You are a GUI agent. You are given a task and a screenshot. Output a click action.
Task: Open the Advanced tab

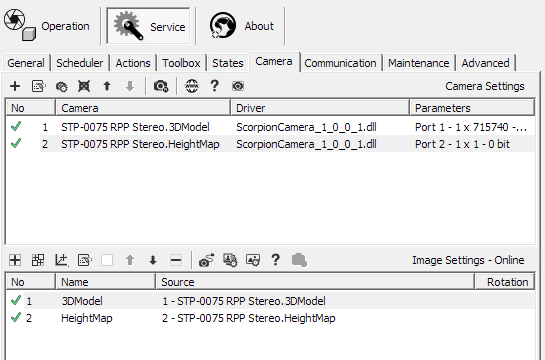[485, 63]
